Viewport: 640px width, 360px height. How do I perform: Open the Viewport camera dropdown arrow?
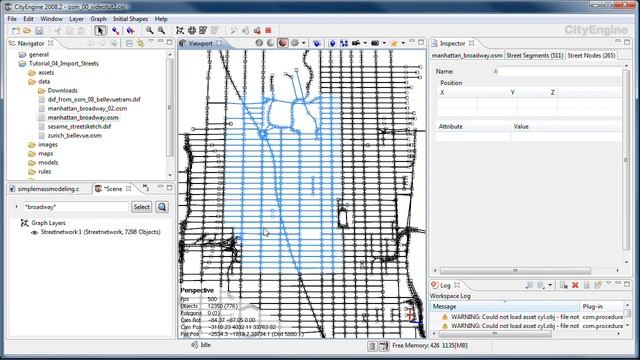[x=365, y=43]
